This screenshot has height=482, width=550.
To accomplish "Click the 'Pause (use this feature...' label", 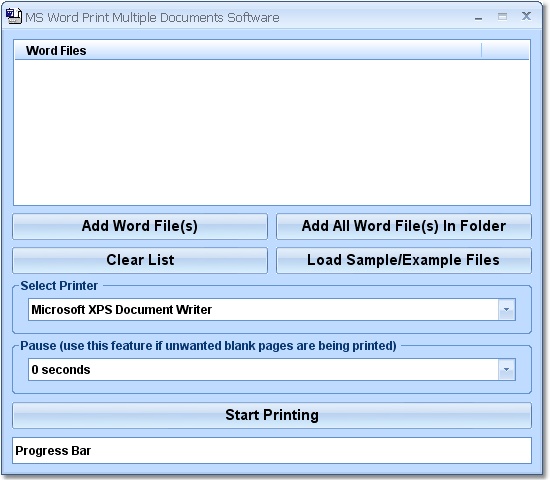I will pyautogui.click(x=208, y=346).
